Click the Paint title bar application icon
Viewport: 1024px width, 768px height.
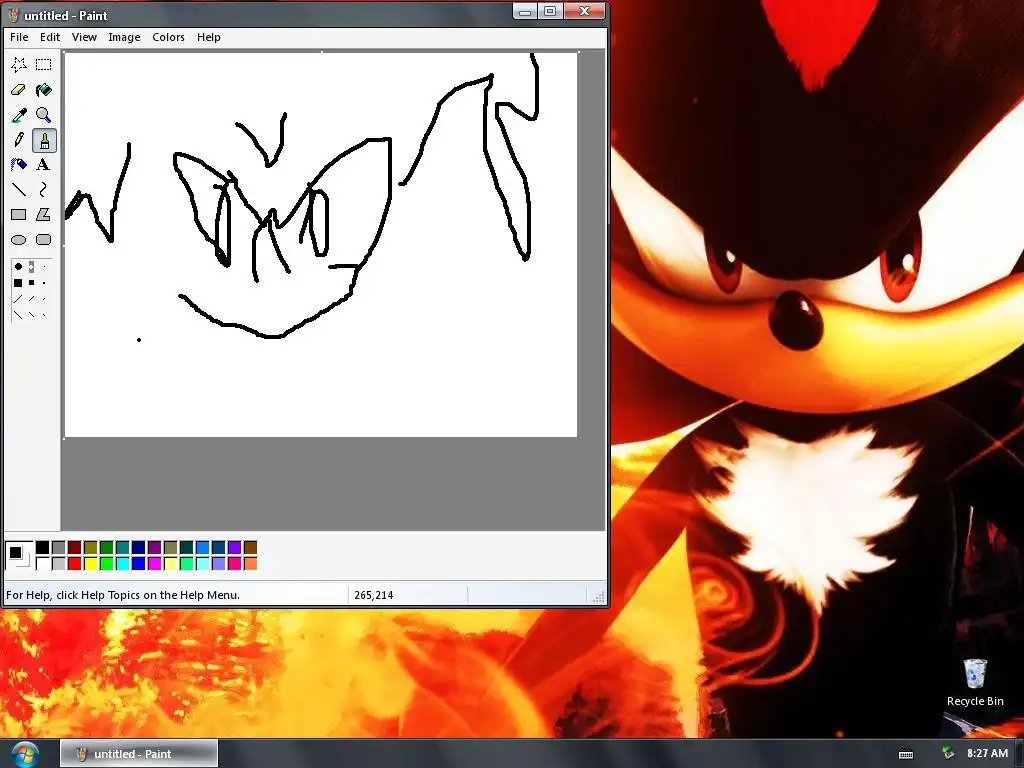(x=13, y=15)
